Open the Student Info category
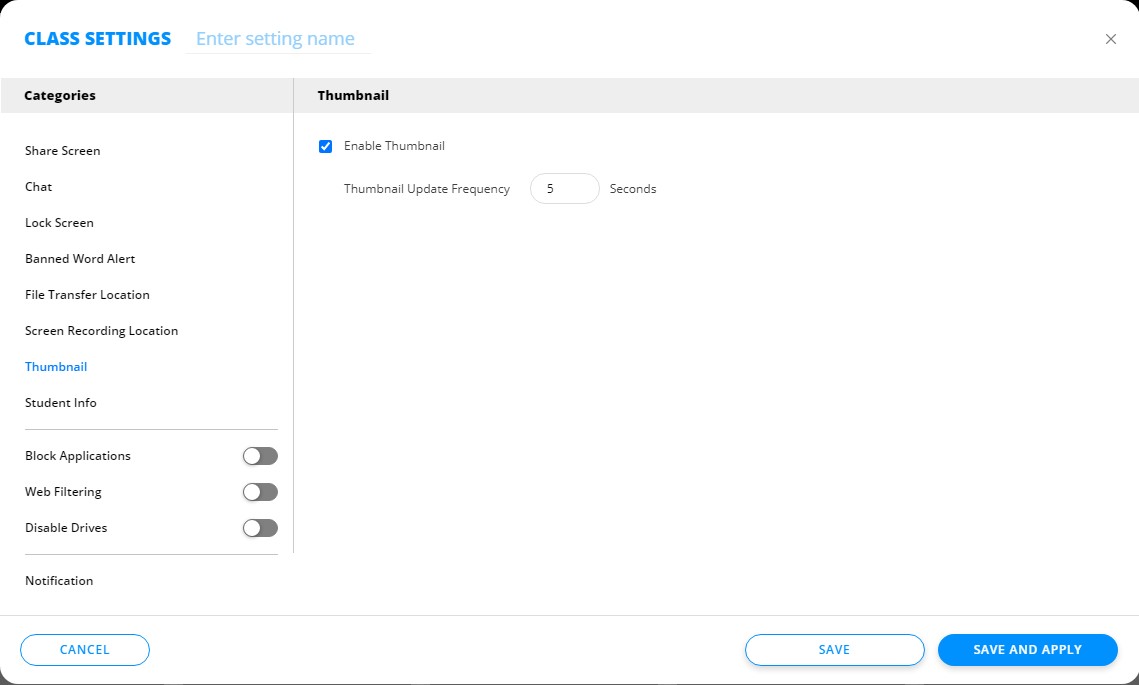This screenshot has width=1139, height=685. [61, 403]
